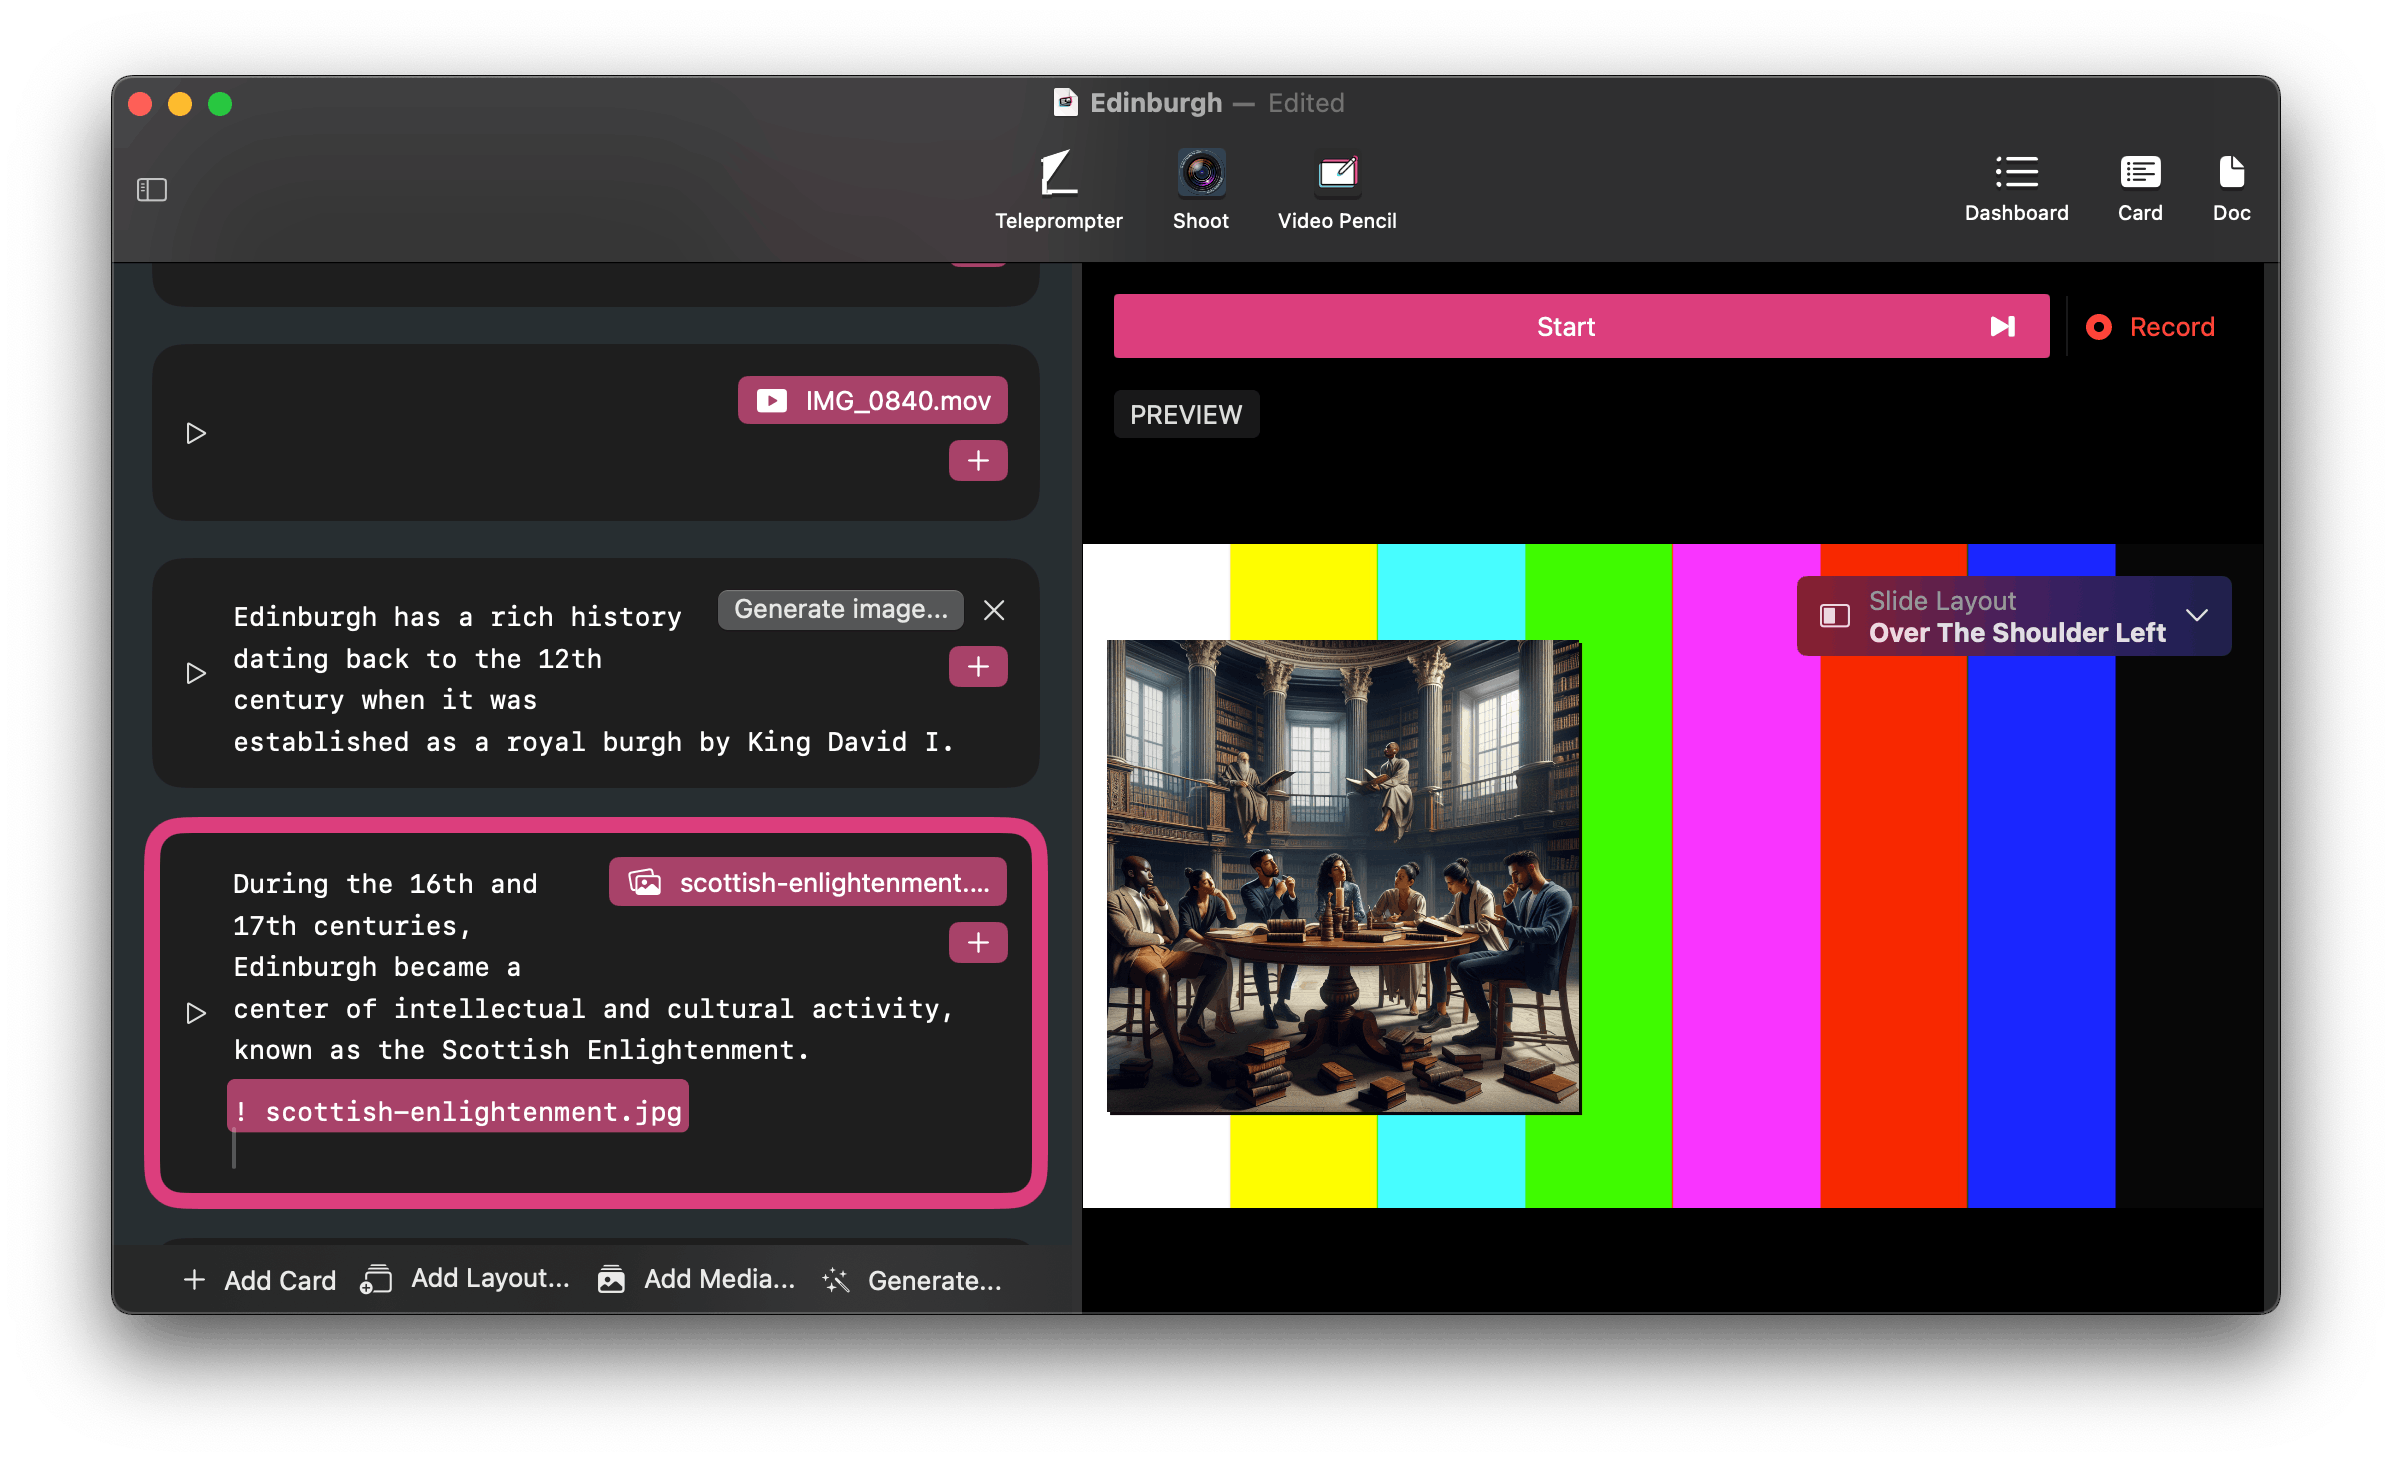Image resolution: width=2392 pixels, height=1462 pixels.
Task: Open the Shoot camera tool
Action: (x=1200, y=190)
